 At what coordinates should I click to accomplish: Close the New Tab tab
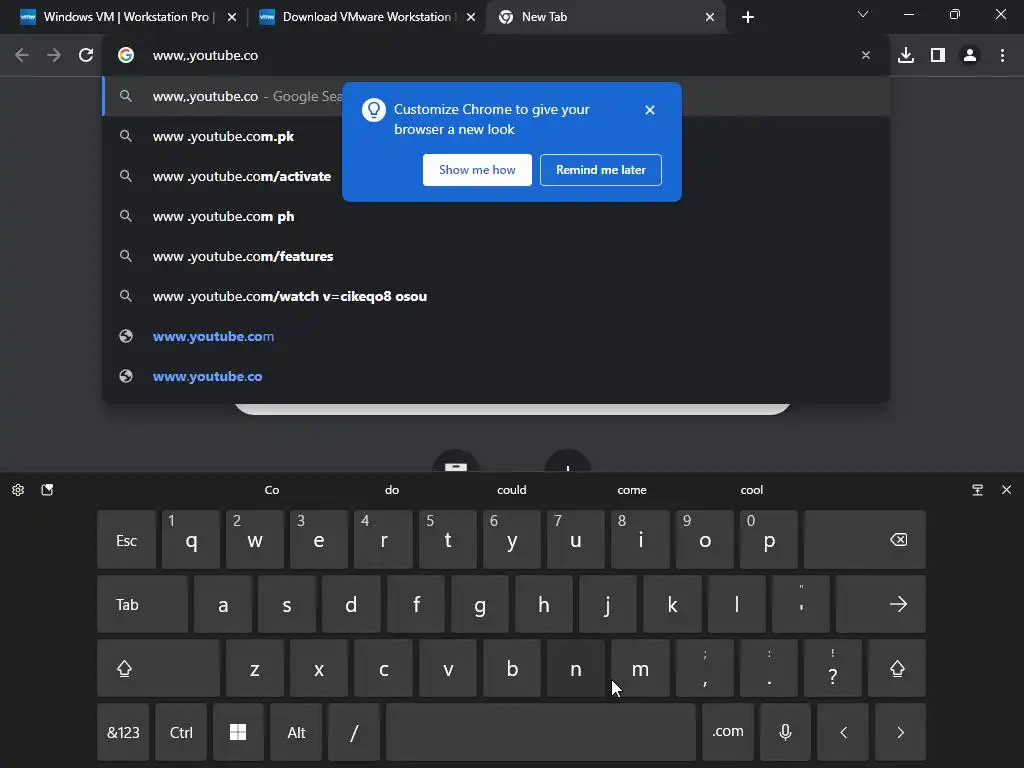point(710,17)
